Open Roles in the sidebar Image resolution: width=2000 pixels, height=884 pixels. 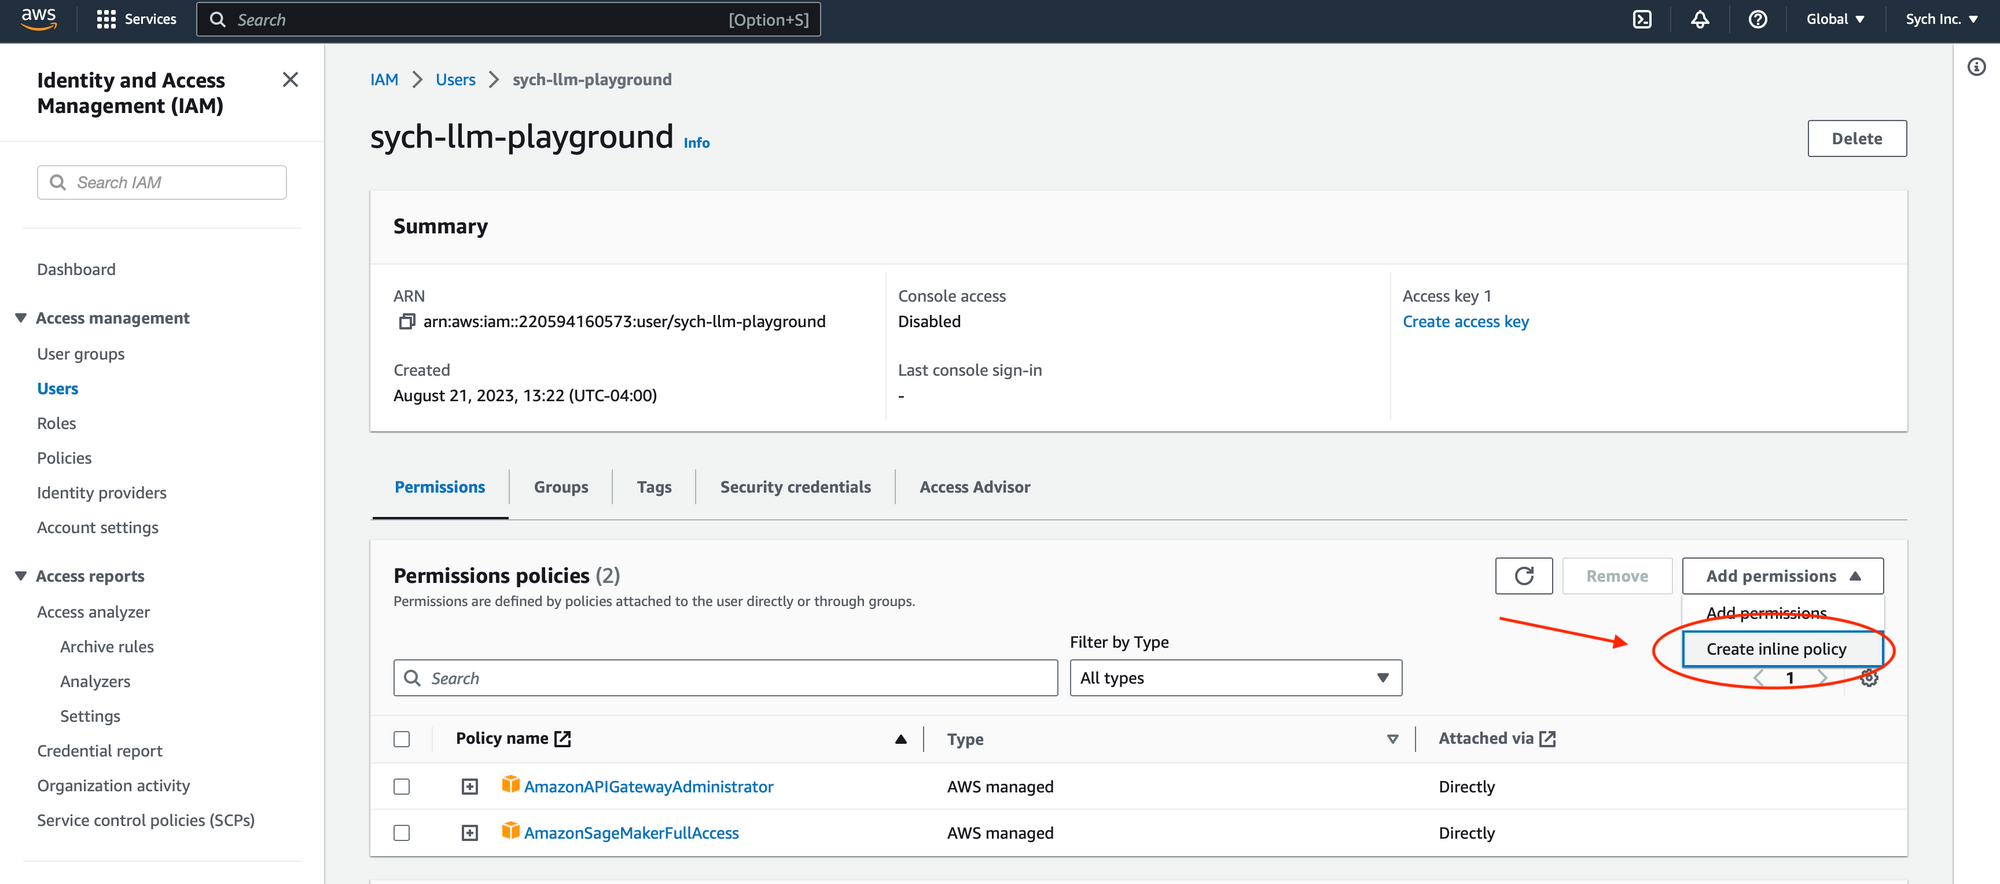(x=56, y=423)
